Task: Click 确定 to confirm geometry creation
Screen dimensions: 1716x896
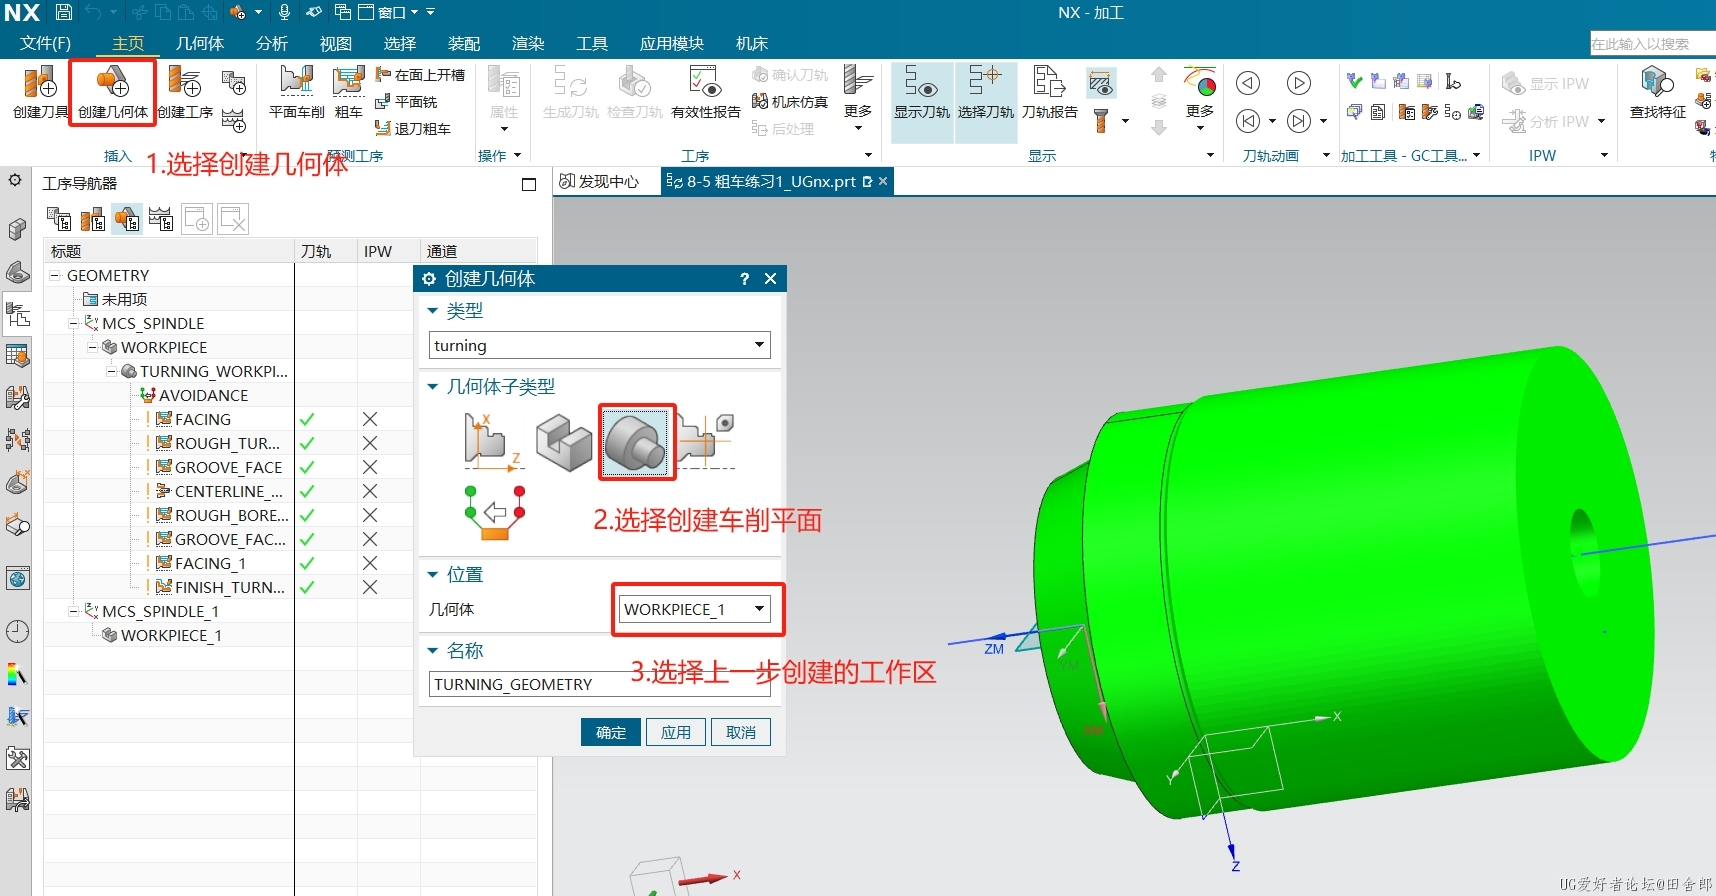Action: coord(611,732)
